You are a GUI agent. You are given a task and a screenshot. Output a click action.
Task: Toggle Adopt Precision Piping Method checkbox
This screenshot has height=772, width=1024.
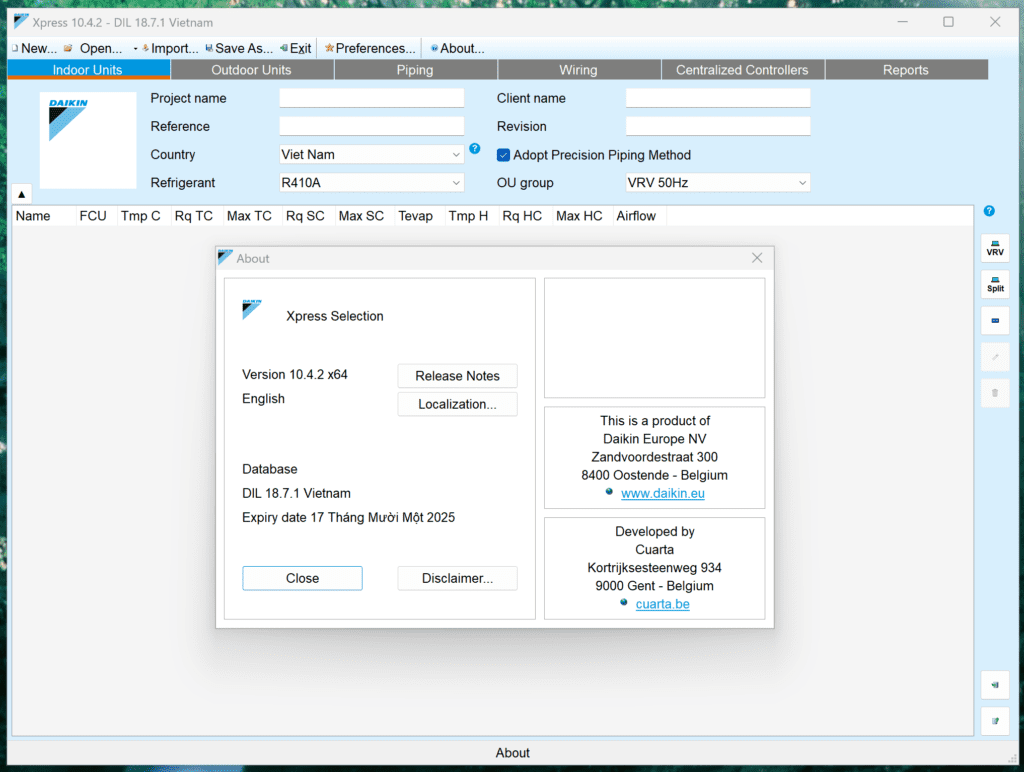504,155
